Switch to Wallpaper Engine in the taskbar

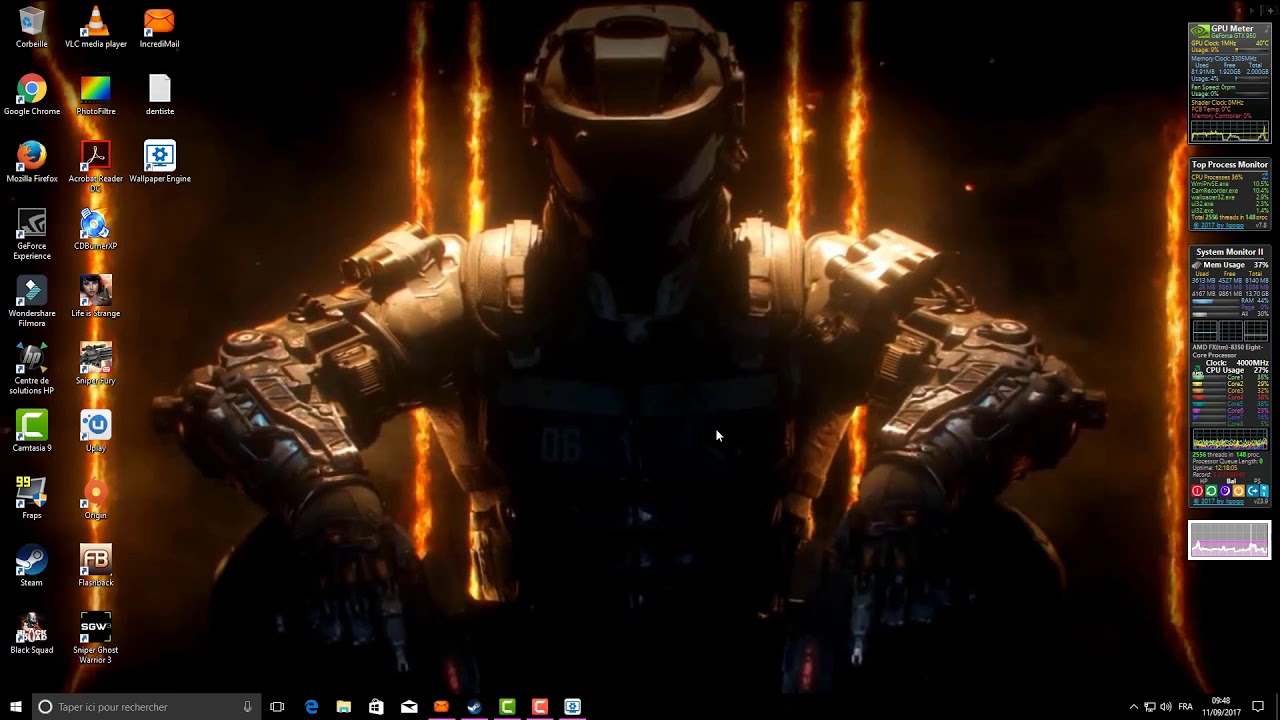point(572,707)
